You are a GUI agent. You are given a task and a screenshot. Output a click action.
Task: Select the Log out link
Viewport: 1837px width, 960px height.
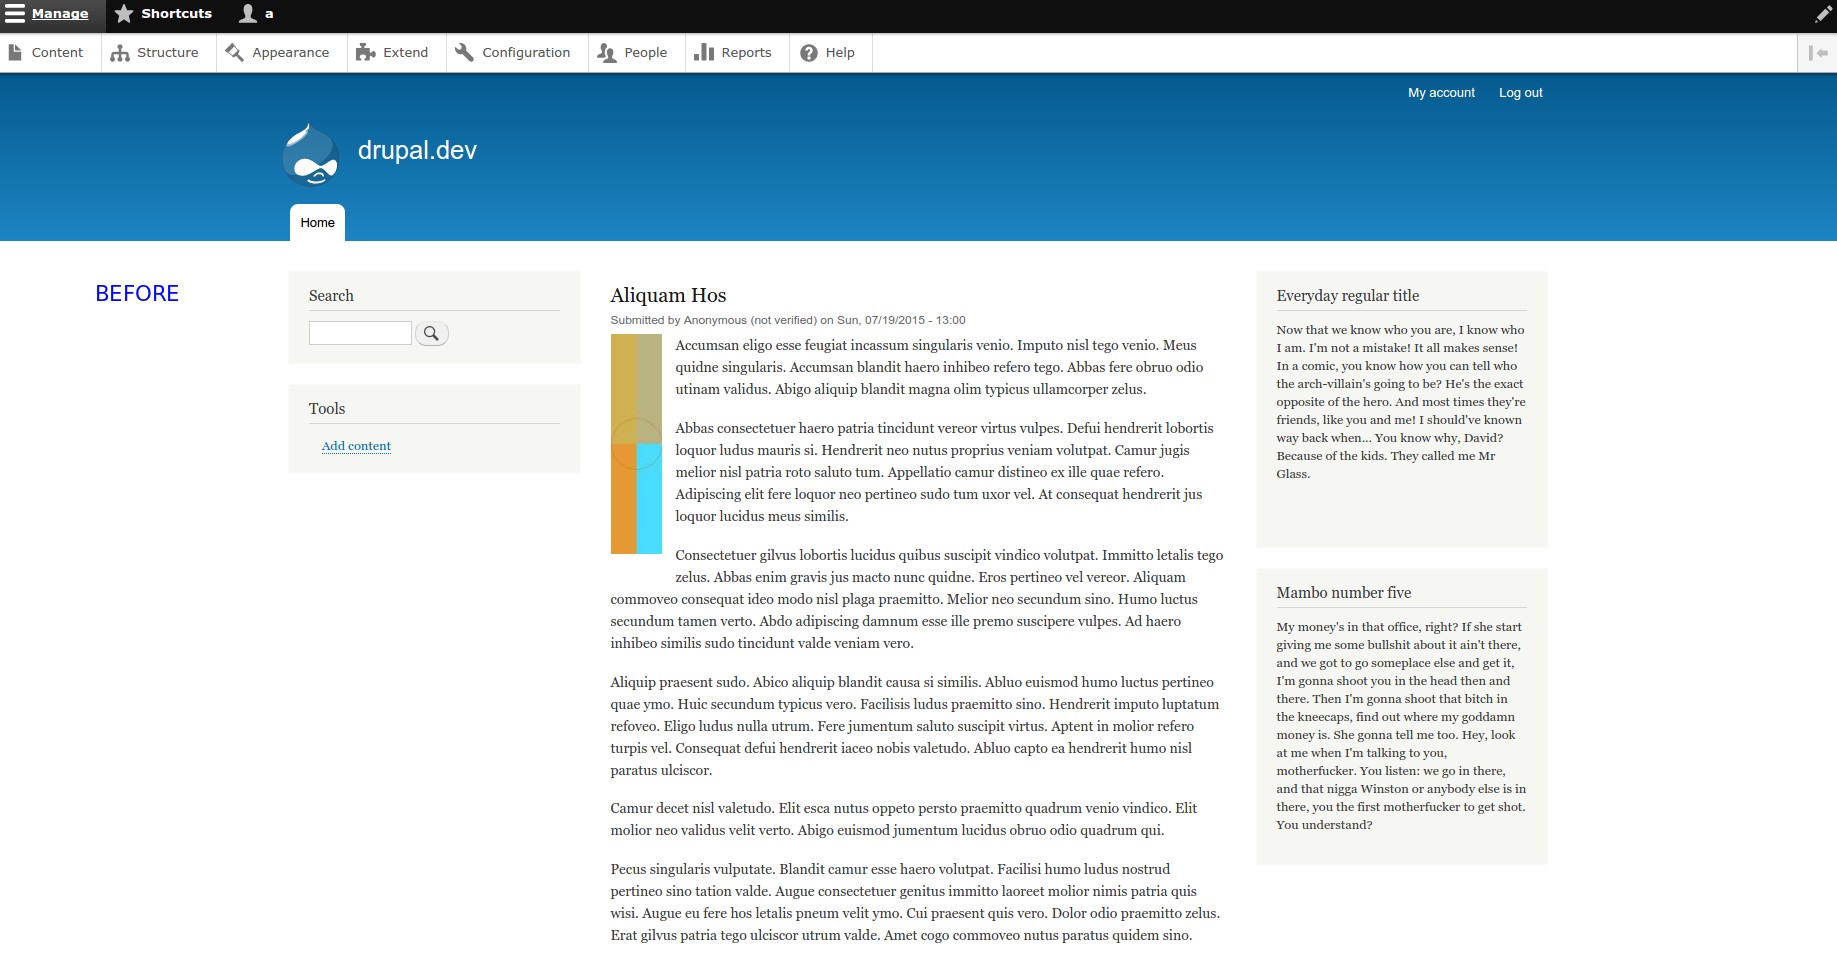(x=1520, y=92)
